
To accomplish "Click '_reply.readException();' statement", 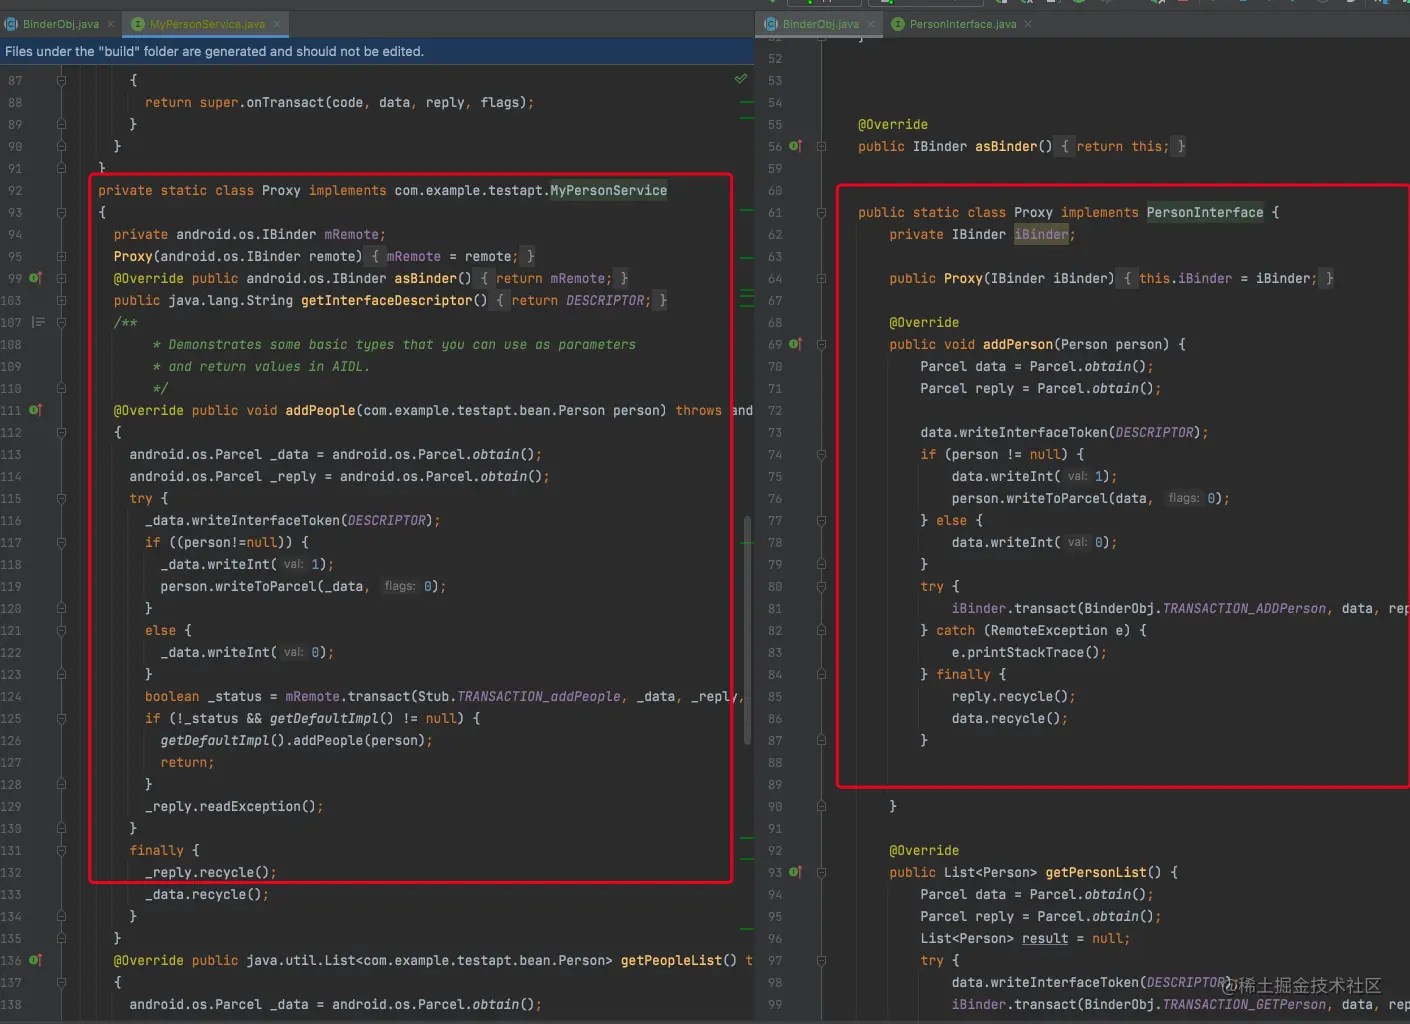I will click(234, 806).
